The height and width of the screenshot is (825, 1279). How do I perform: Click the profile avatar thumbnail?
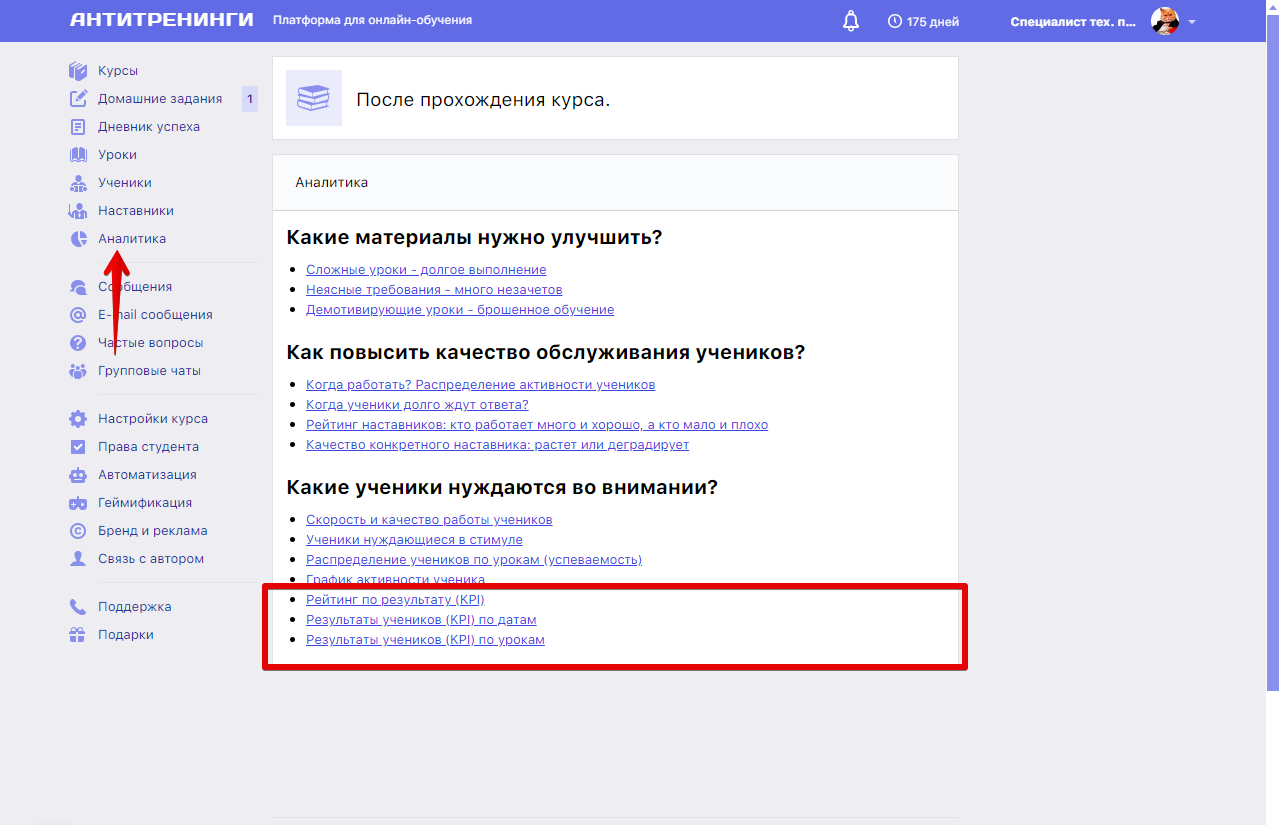point(1163,20)
